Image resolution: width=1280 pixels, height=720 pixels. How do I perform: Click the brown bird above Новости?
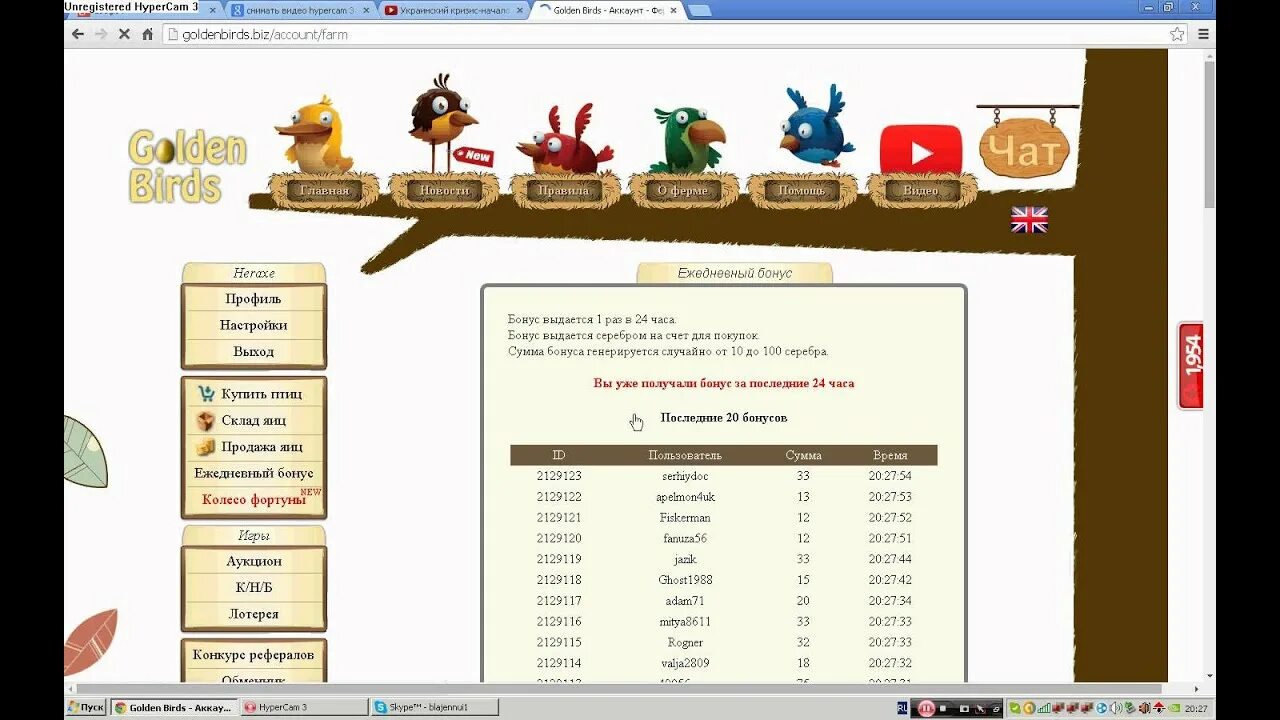(441, 122)
